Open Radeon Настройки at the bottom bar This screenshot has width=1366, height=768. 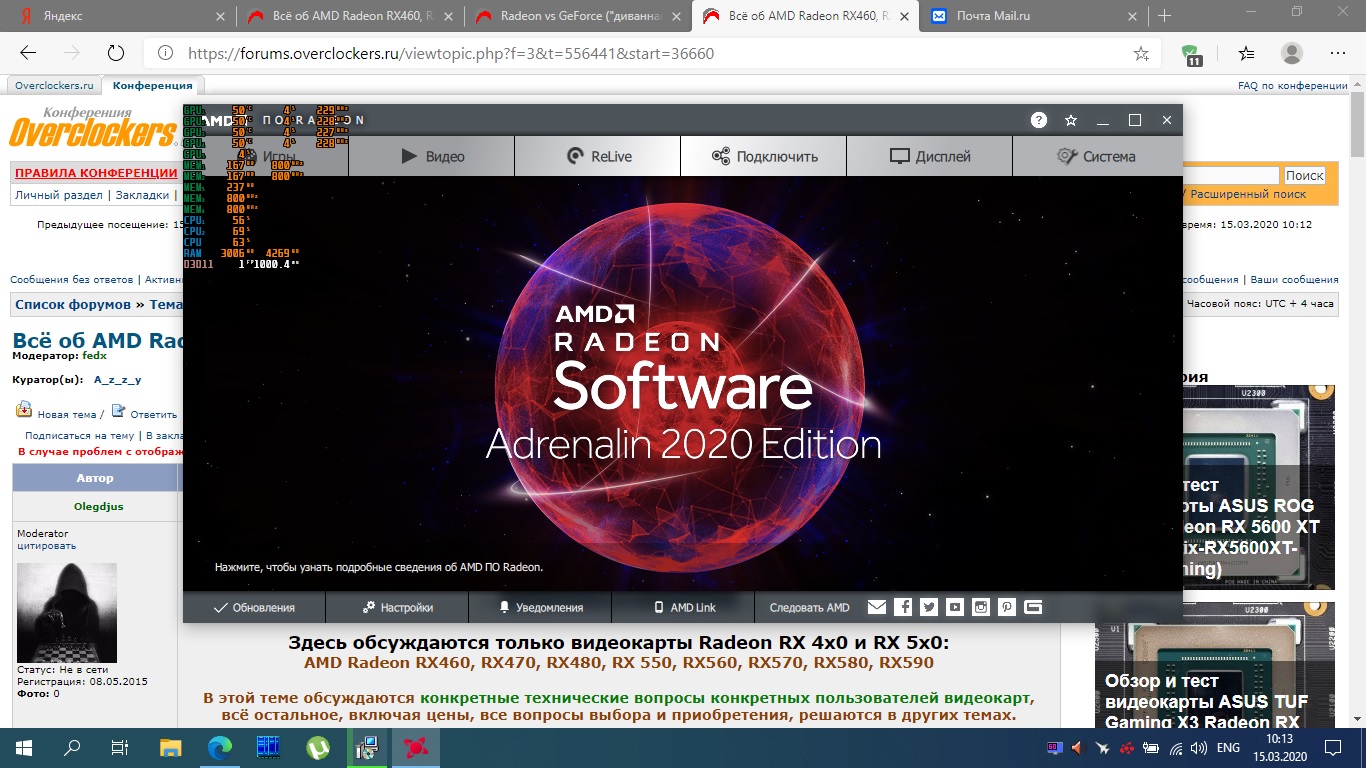coord(398,607)
